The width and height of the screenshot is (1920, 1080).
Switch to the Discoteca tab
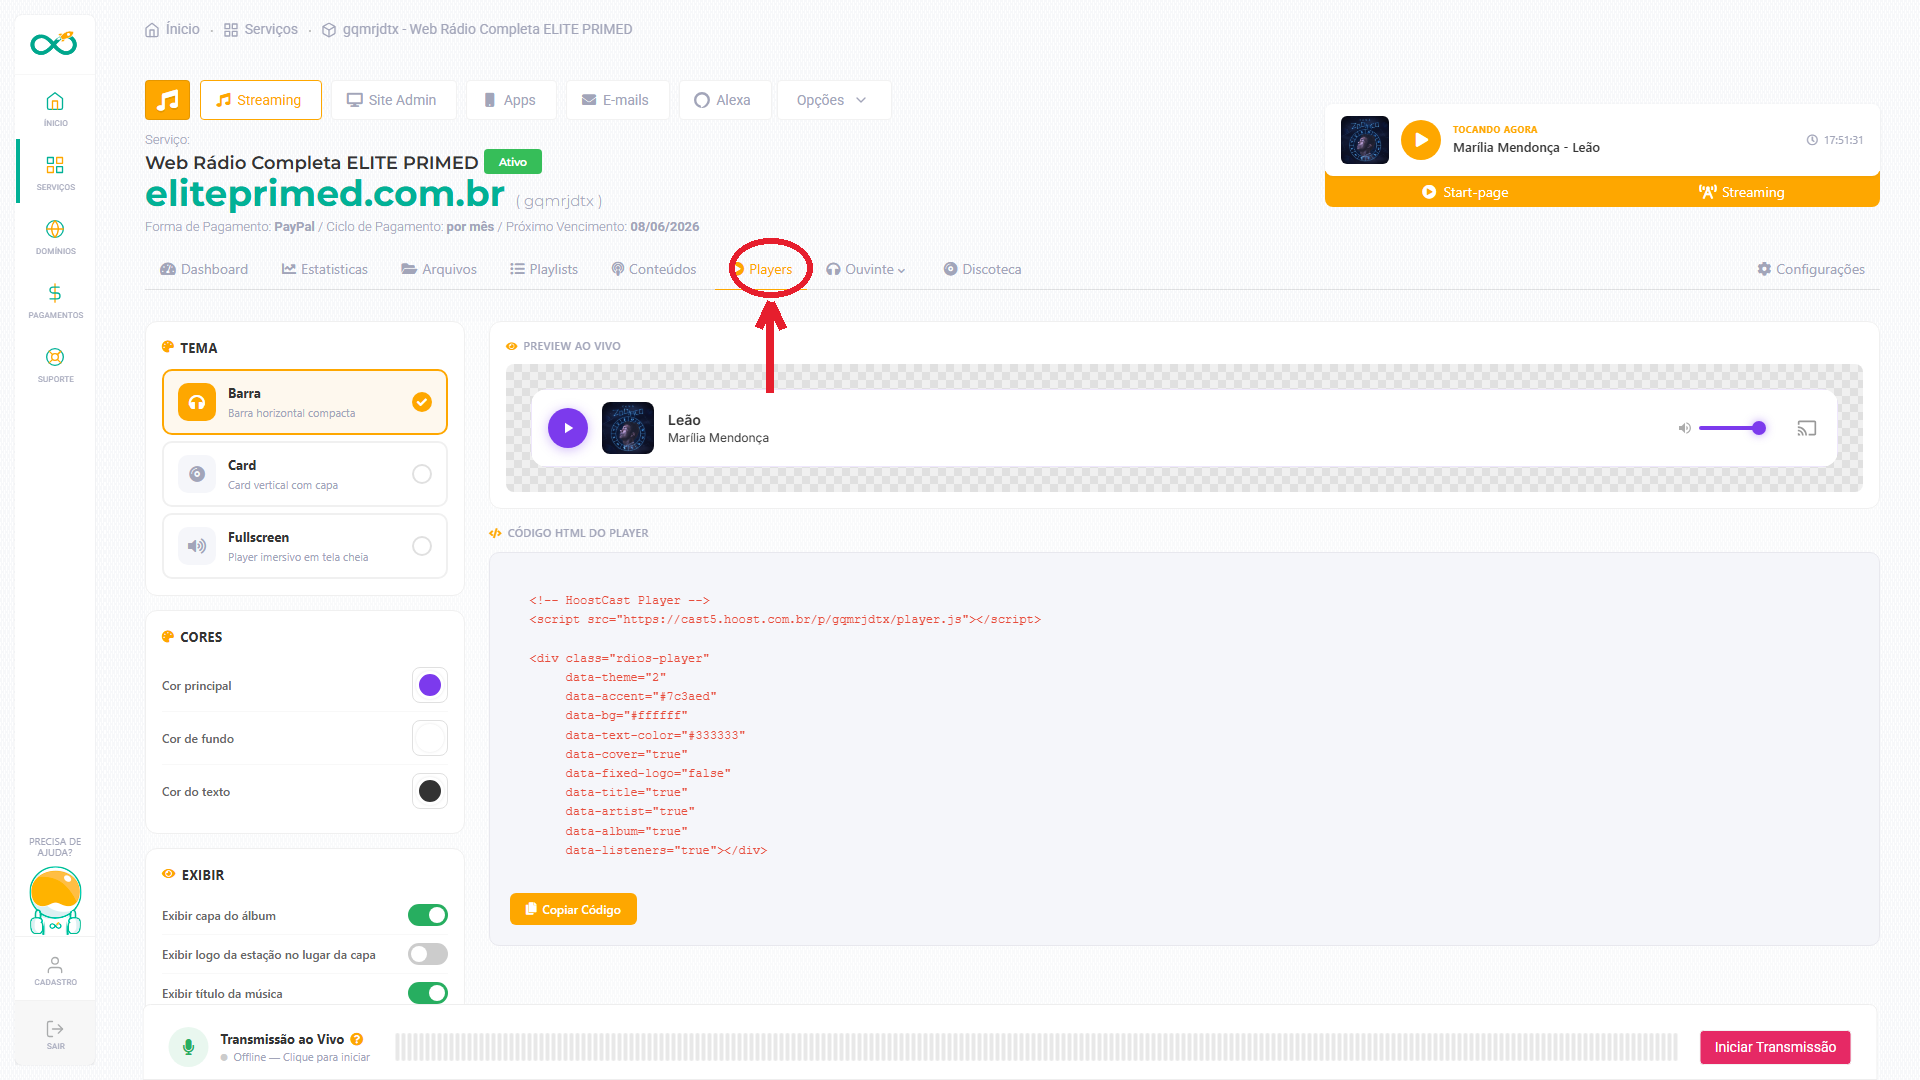coord(982,269)
